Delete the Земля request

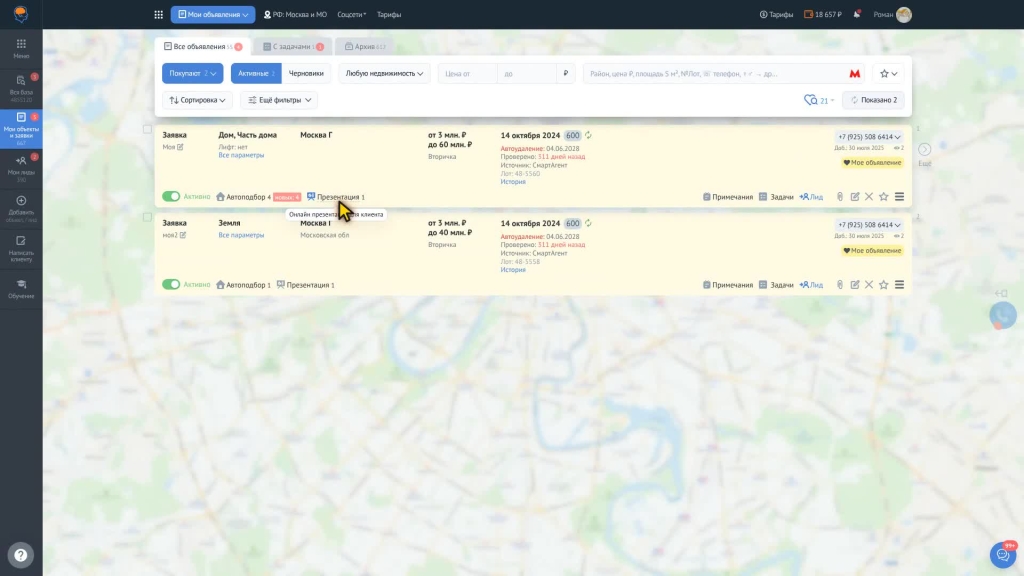click(869, 285)
